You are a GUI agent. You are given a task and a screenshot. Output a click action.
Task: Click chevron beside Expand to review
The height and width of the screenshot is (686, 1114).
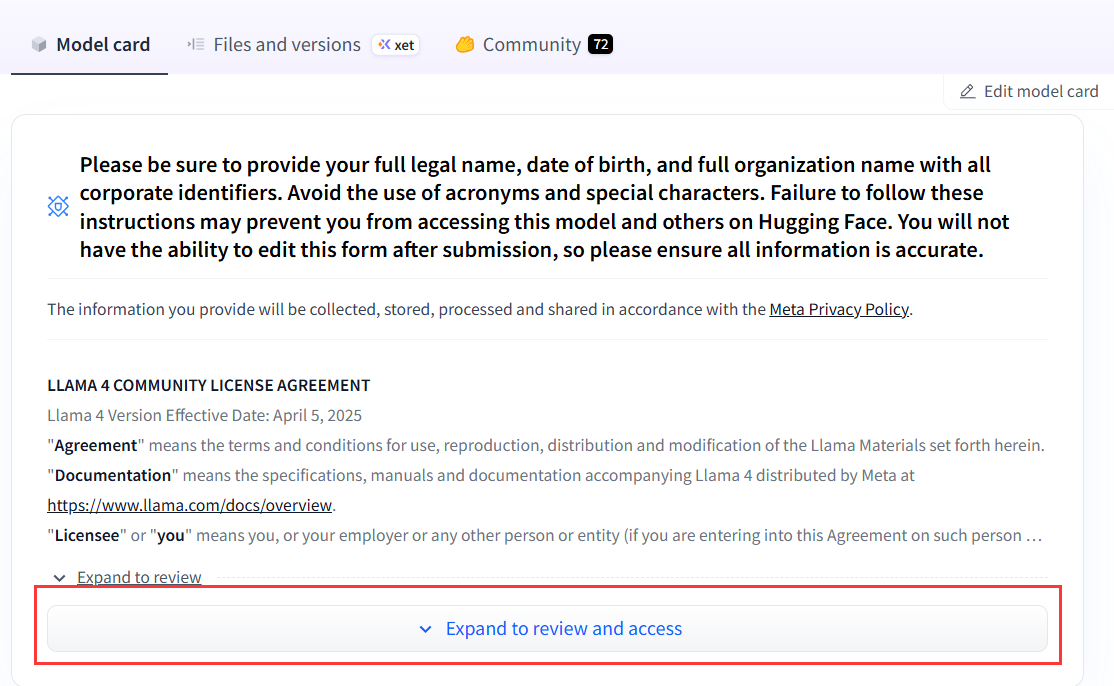pos(60,578)
